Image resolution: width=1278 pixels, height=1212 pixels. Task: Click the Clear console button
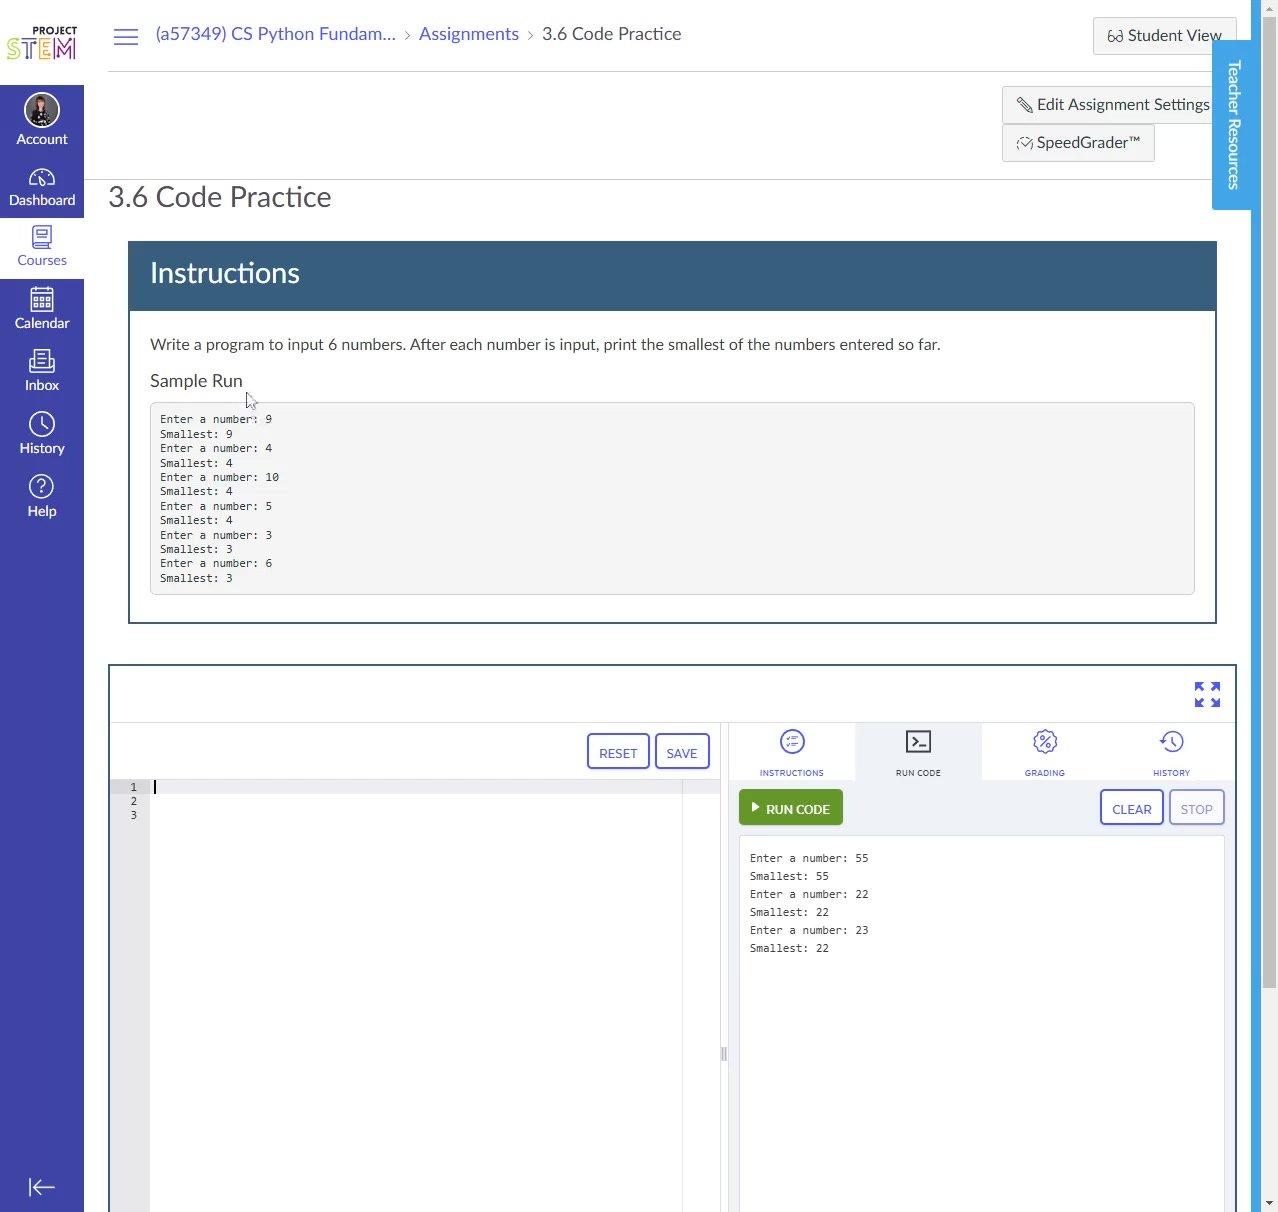point(1131,809)
